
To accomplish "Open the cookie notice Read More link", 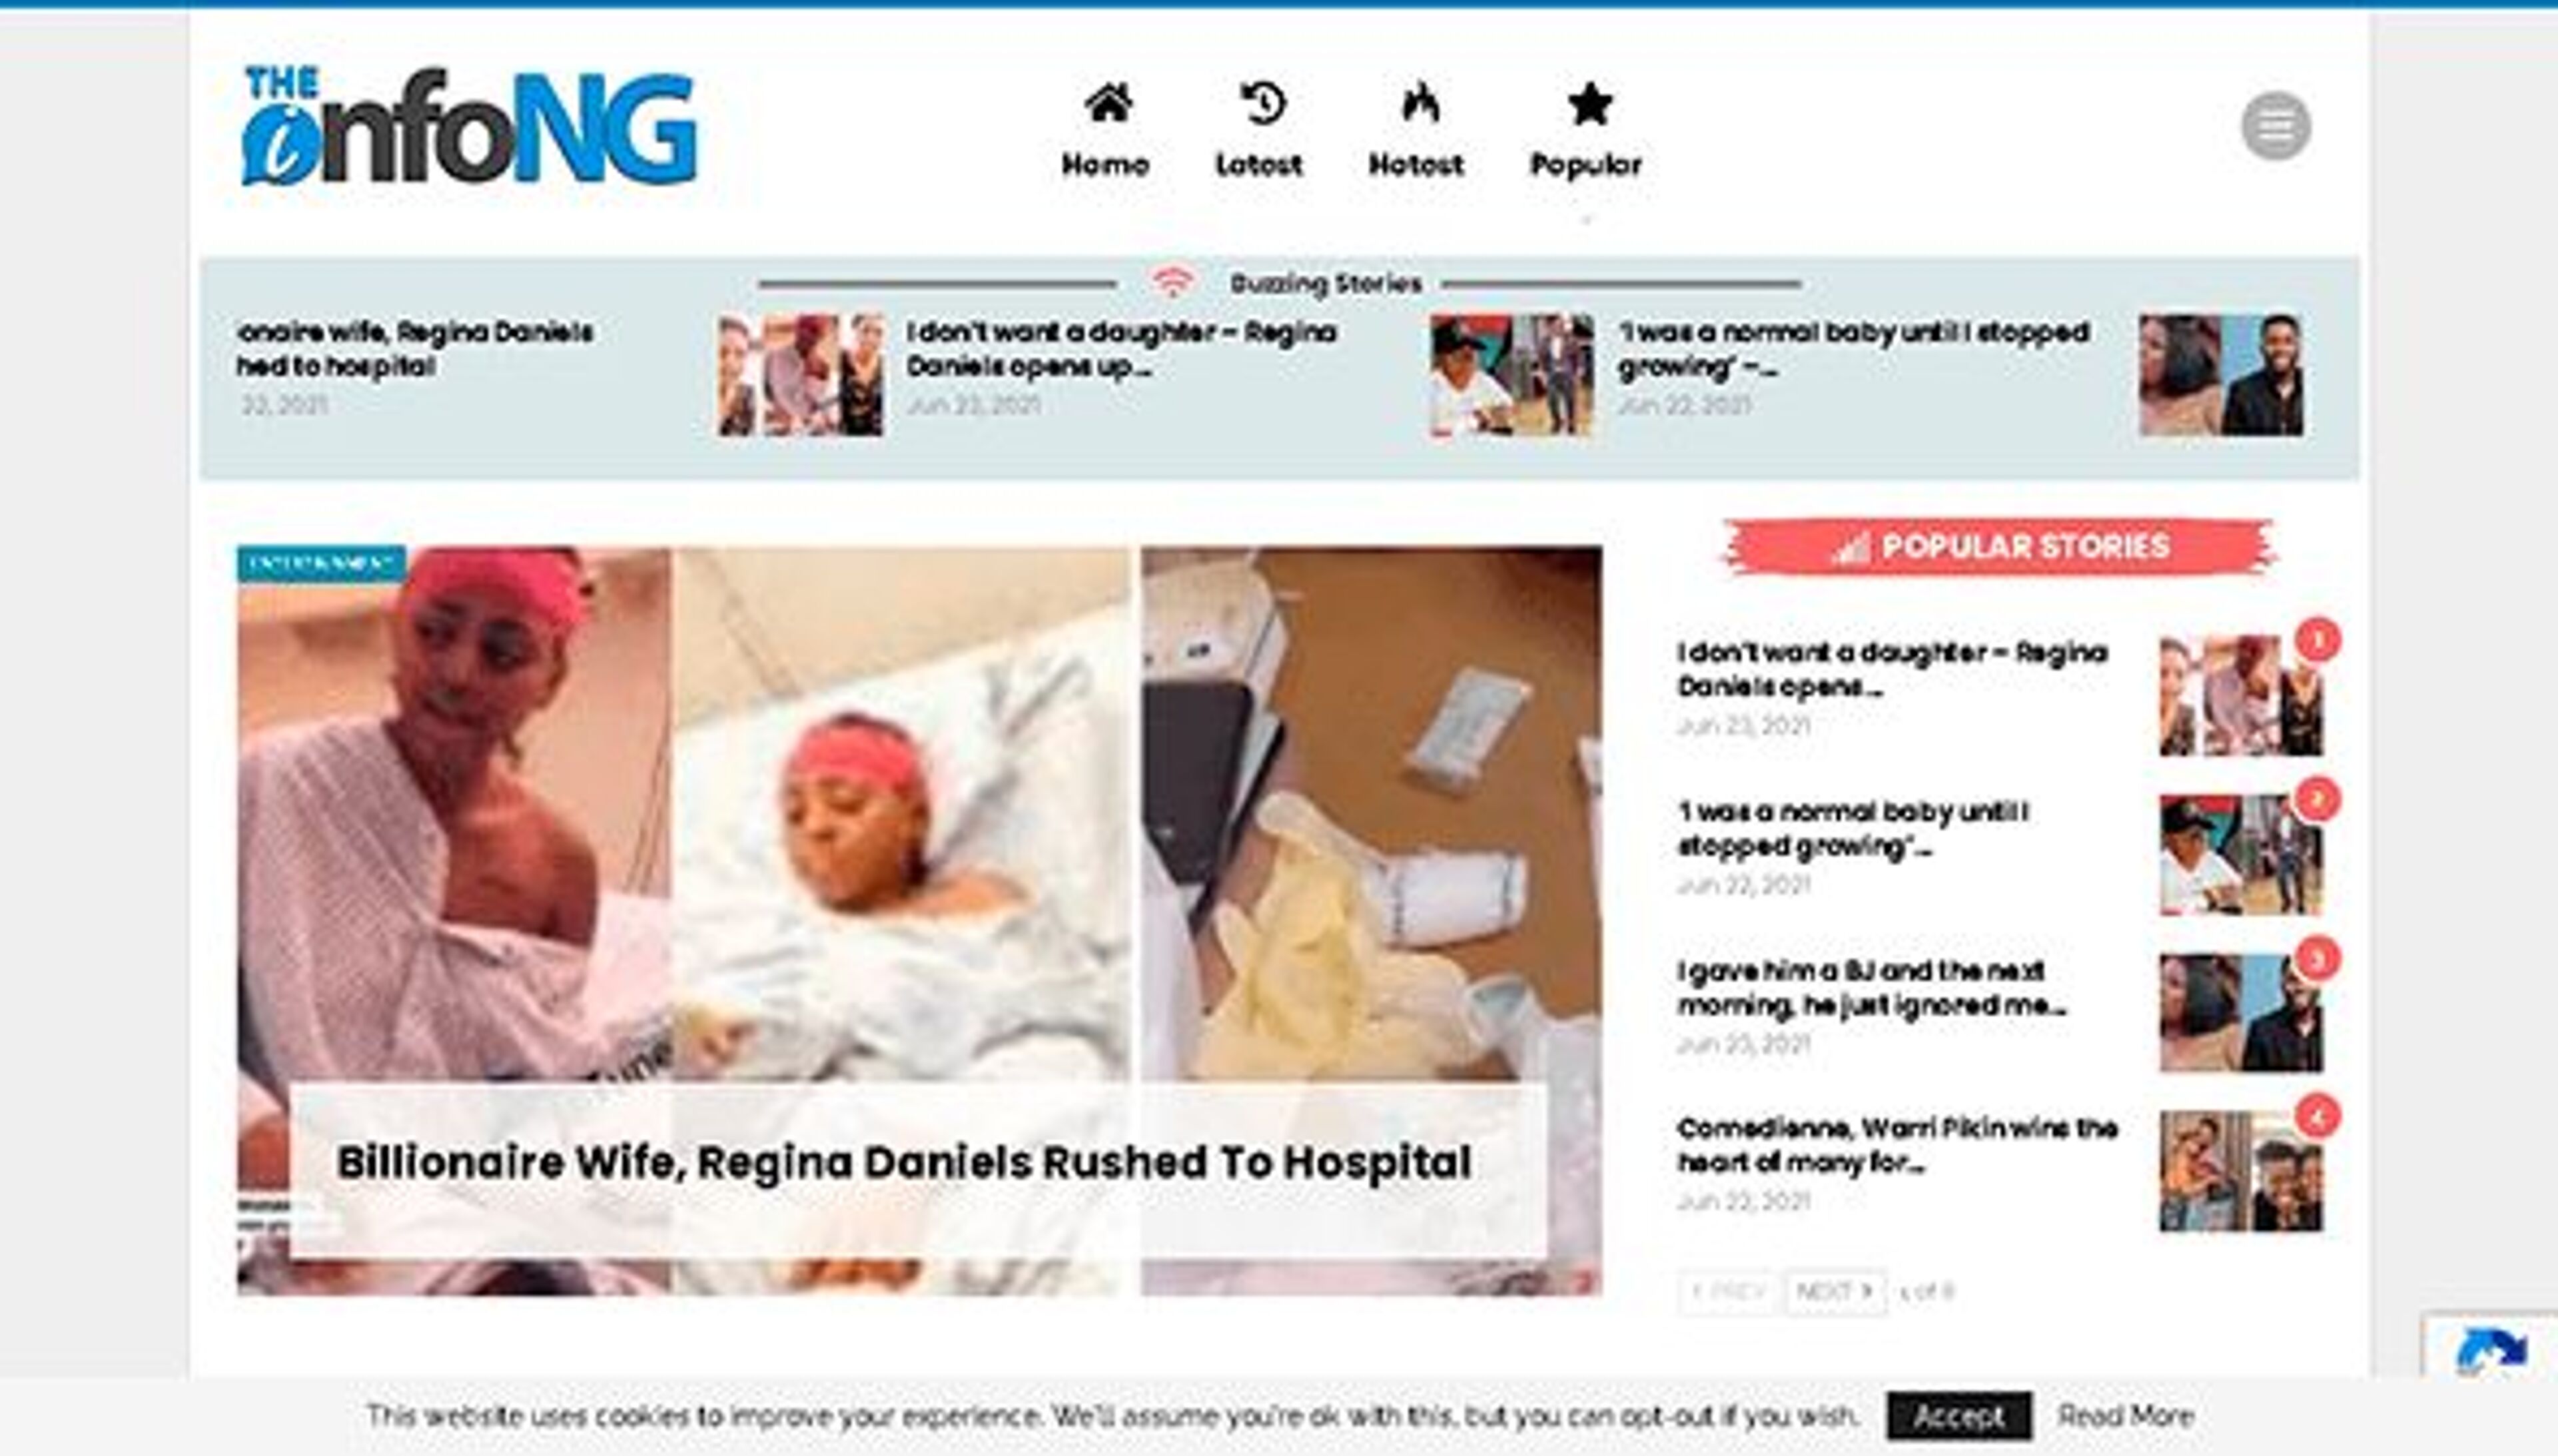I will click(x=2125, y=1415).
